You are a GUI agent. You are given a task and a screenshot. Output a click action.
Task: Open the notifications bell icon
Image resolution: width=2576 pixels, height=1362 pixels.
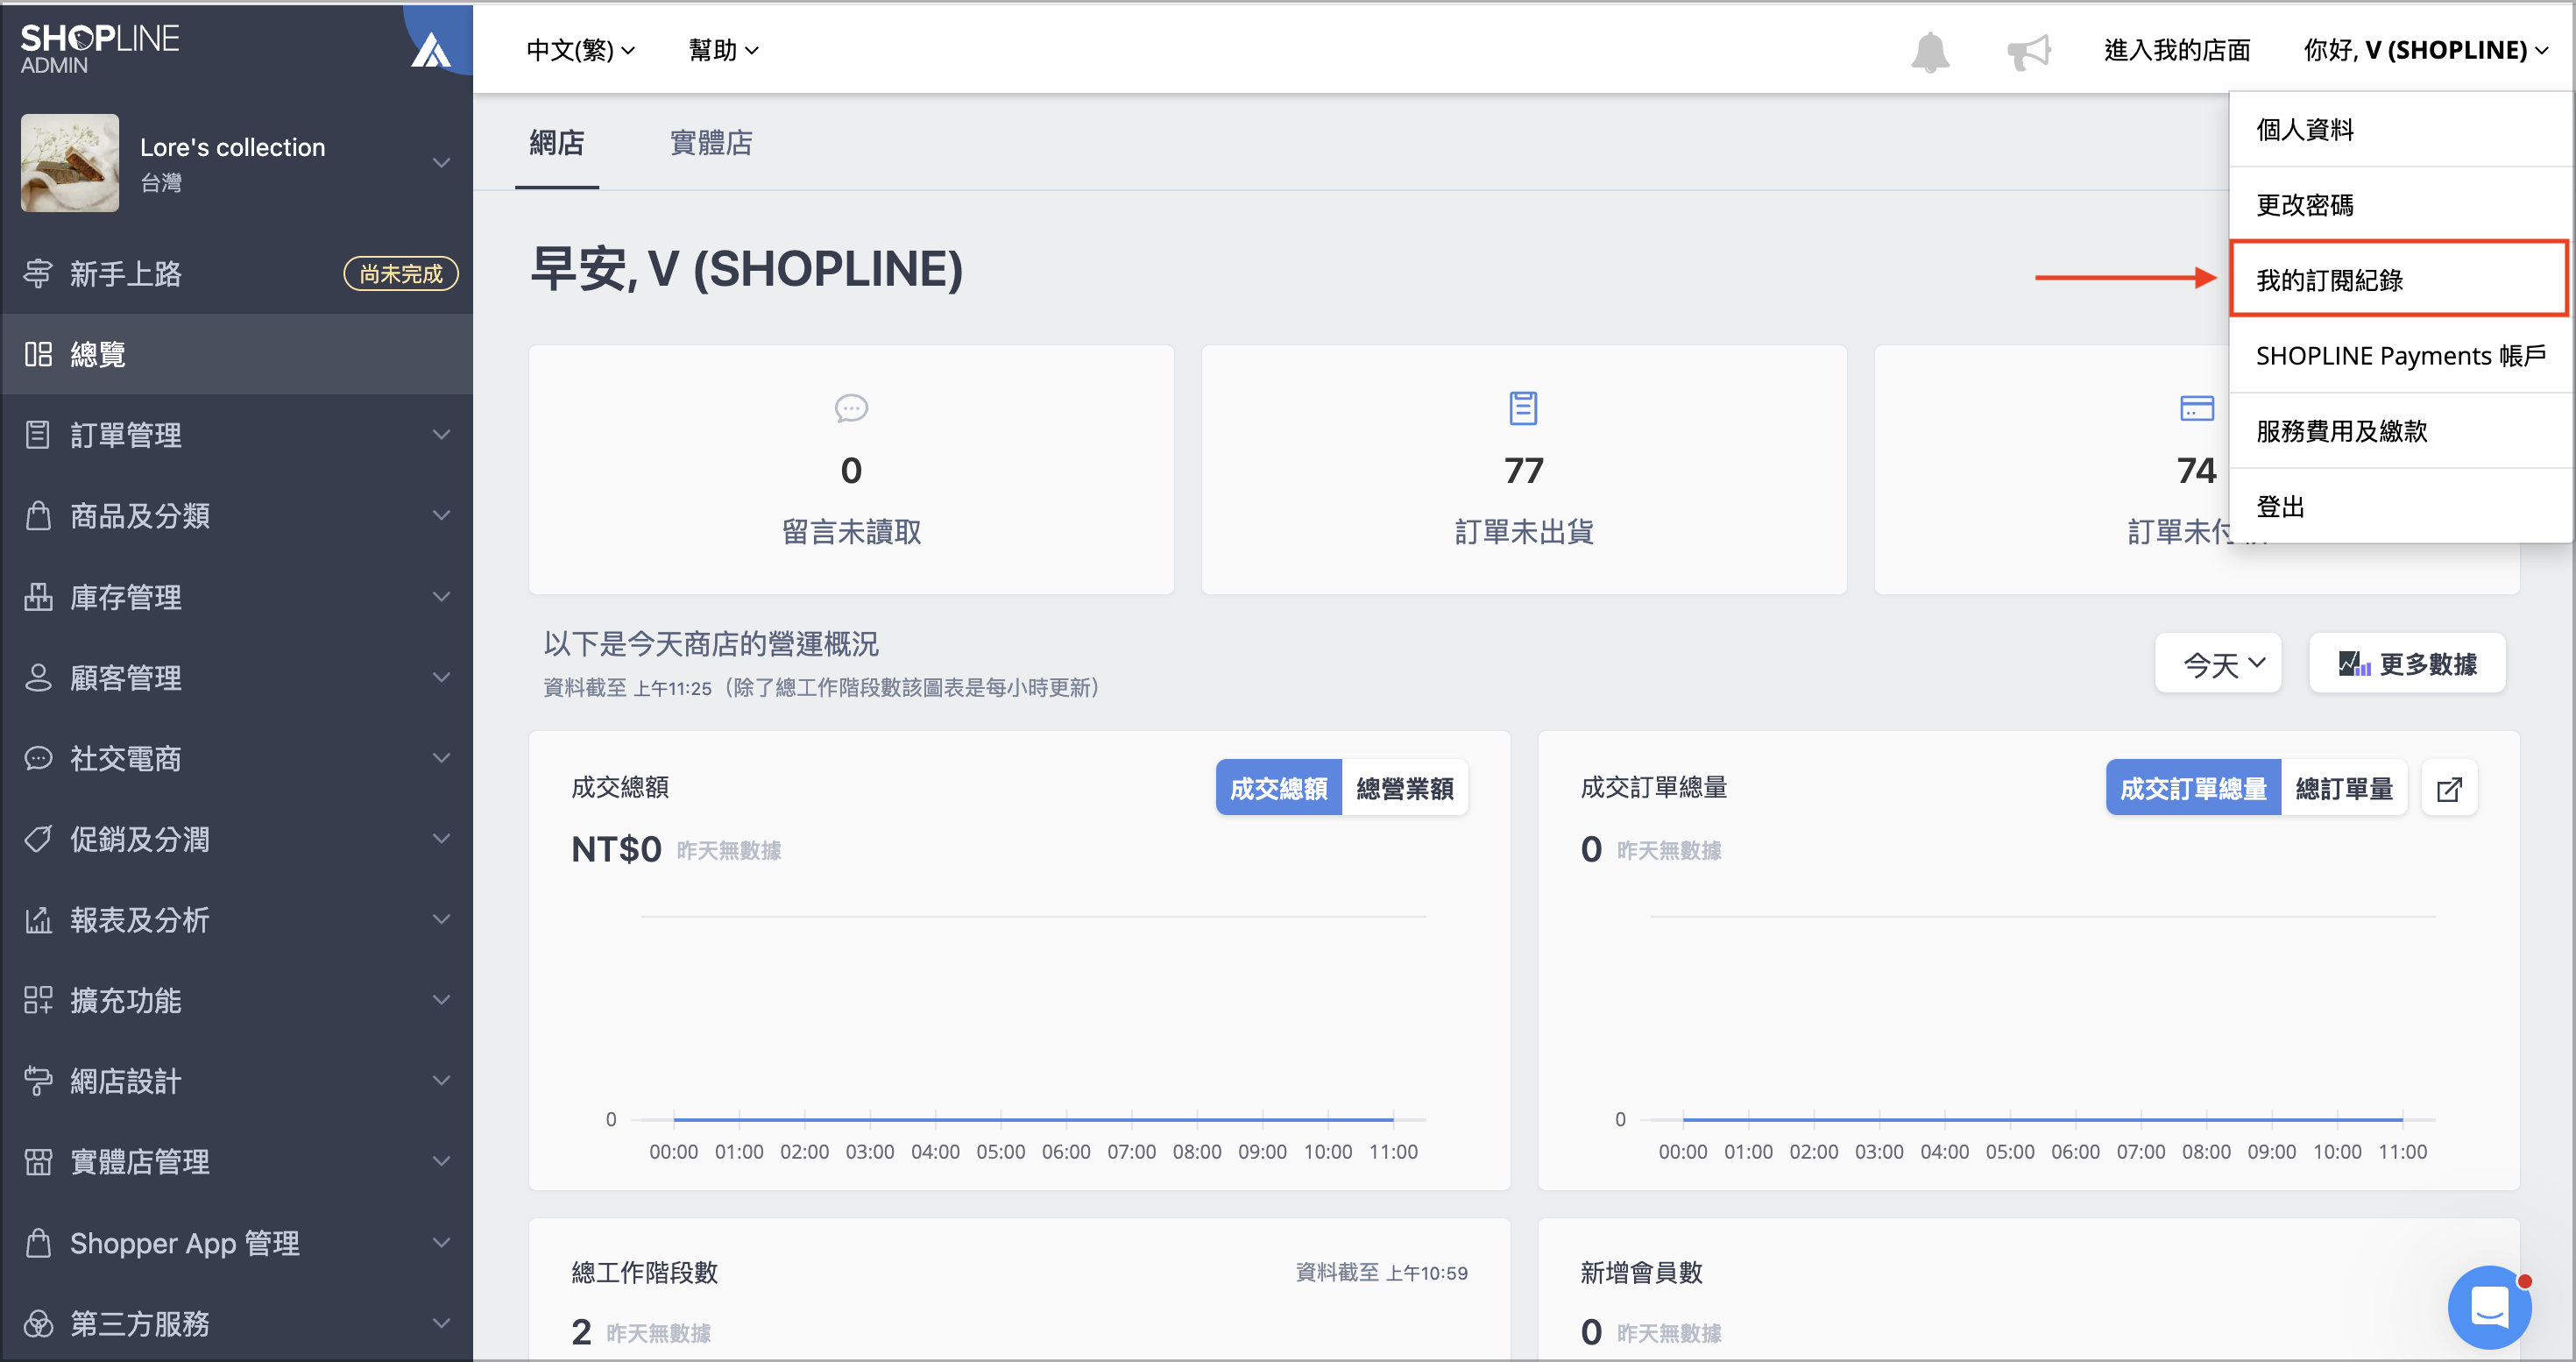pyautogui.click(x=1930, y=51)
